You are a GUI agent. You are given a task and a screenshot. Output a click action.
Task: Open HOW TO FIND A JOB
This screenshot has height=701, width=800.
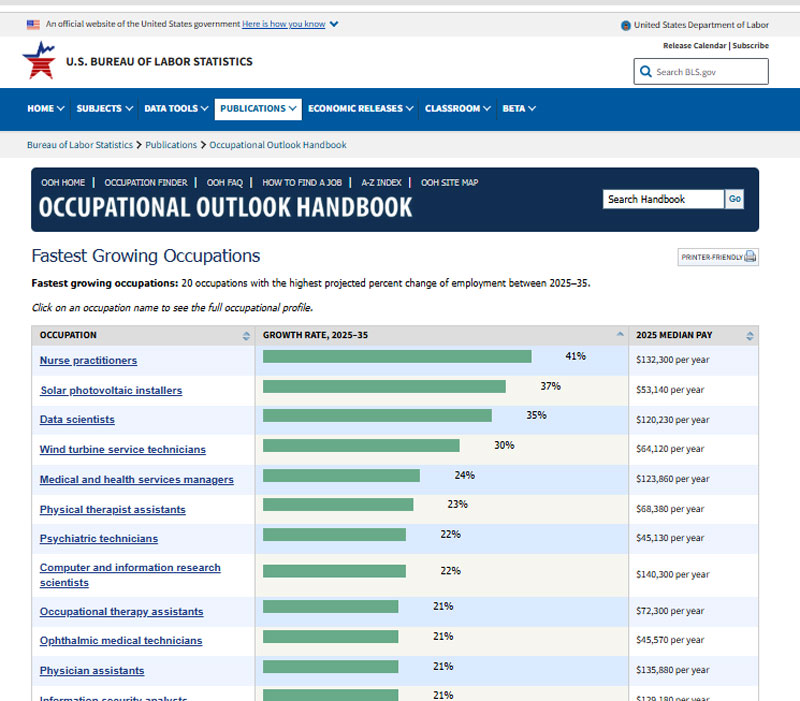302,183
